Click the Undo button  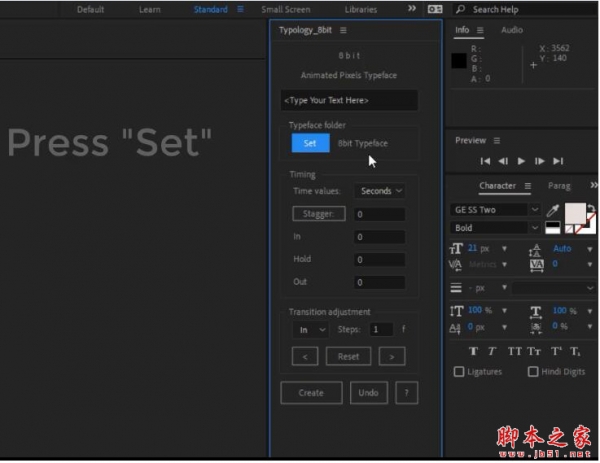tap(368, 394)
